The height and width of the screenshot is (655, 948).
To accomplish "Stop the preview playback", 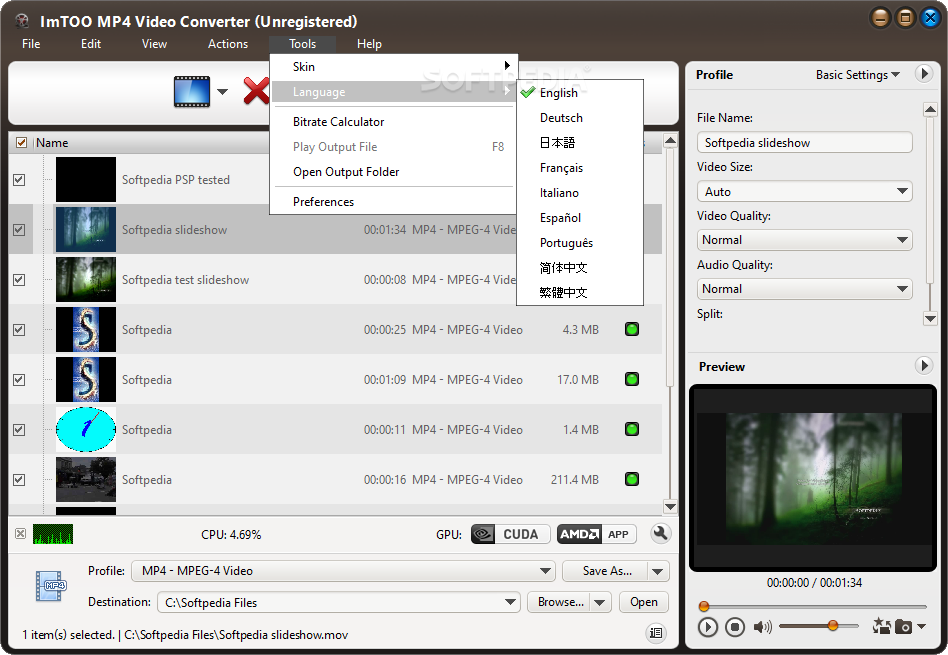I will (735, 627).
